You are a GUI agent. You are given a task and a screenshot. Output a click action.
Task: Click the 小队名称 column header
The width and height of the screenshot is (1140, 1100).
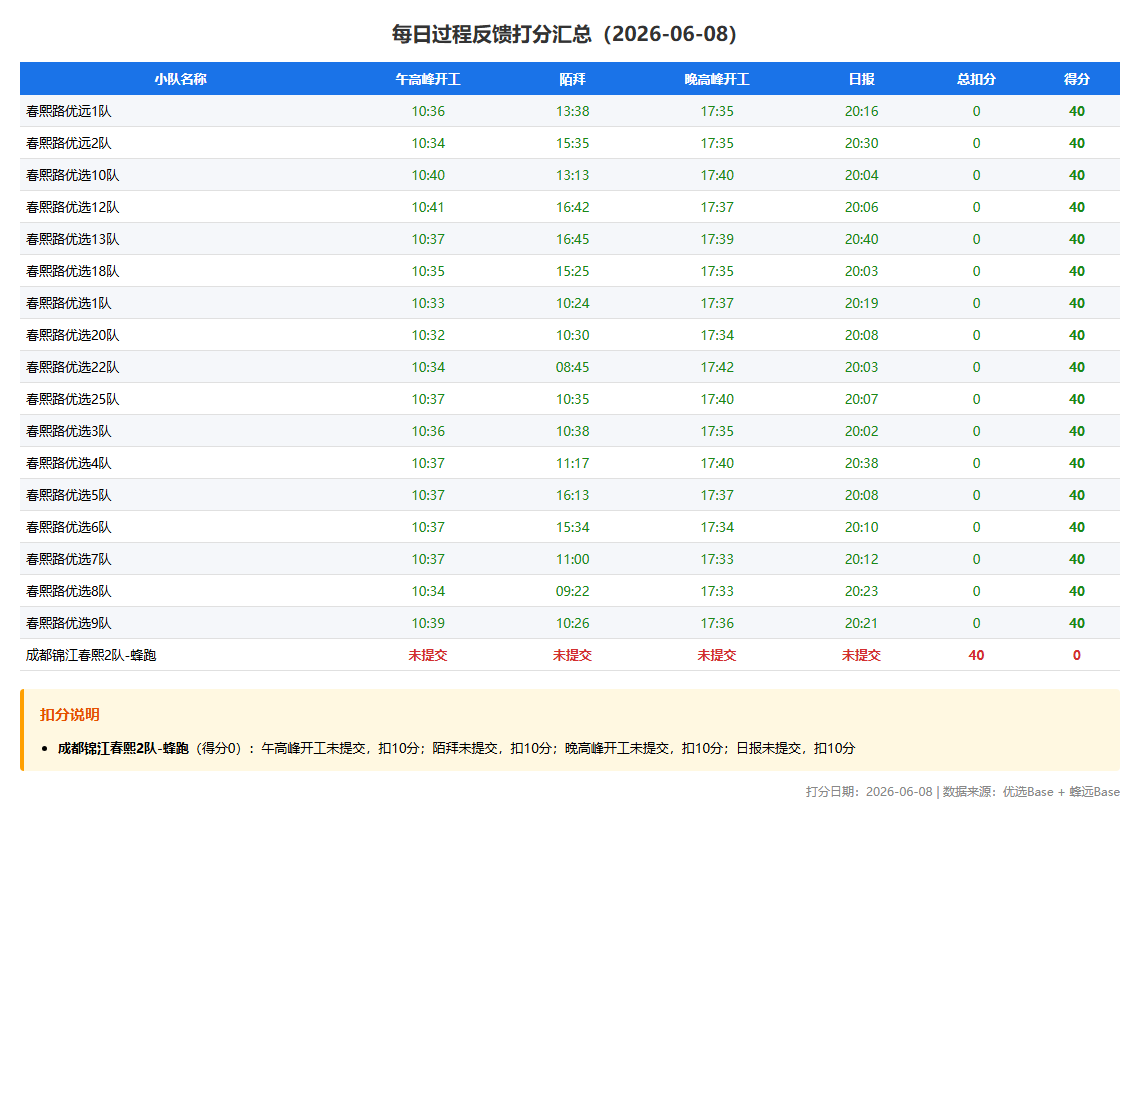tap(180, 79)
